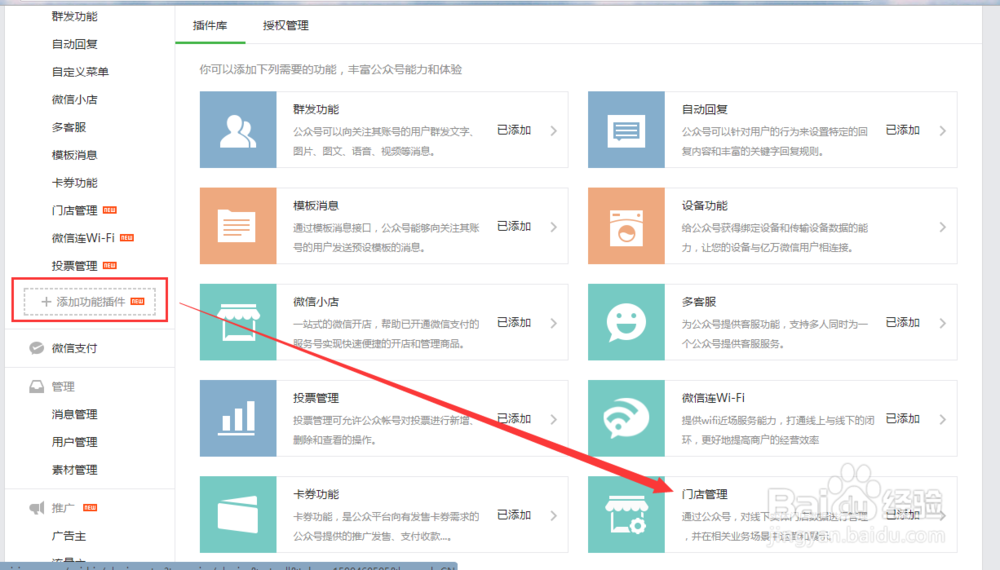Expand the 群发功能 card chevron arrow
This screenshot has height=570, width=1000.
pyautogui.click(x=554, y=131)
